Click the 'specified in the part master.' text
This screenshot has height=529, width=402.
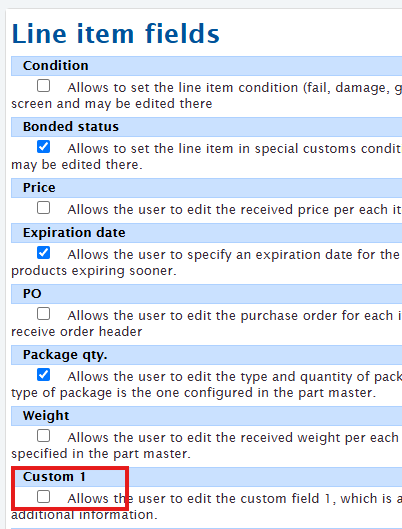101,454
